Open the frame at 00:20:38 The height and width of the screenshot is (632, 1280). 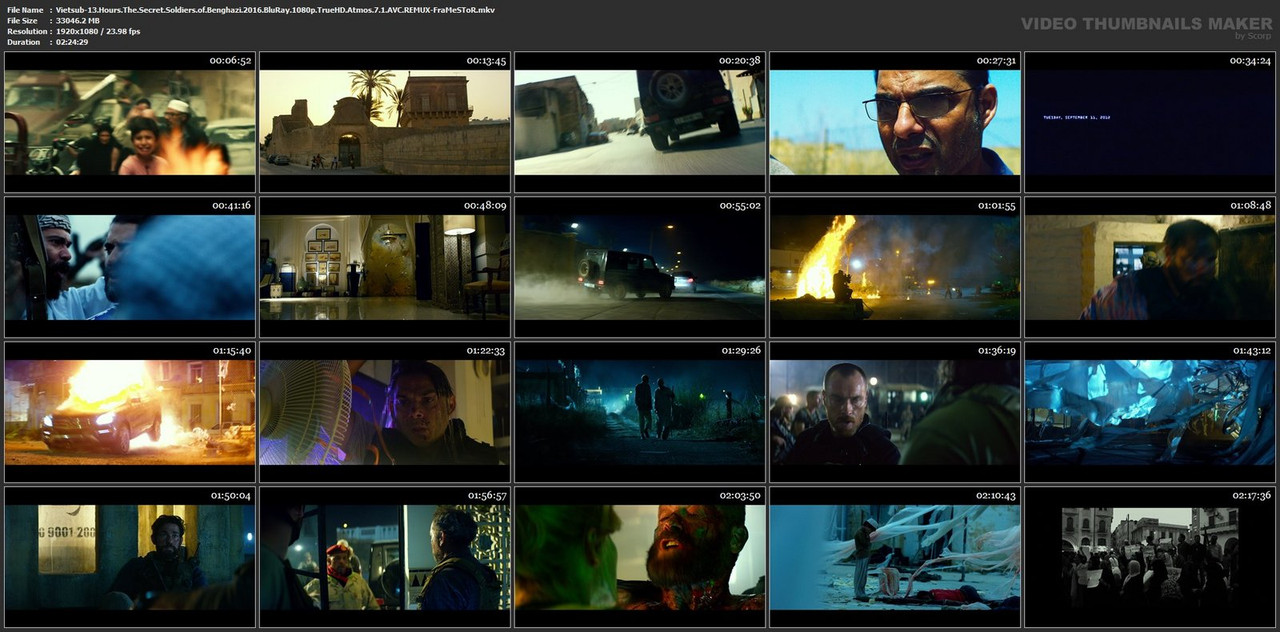click(x=640, y=122)
